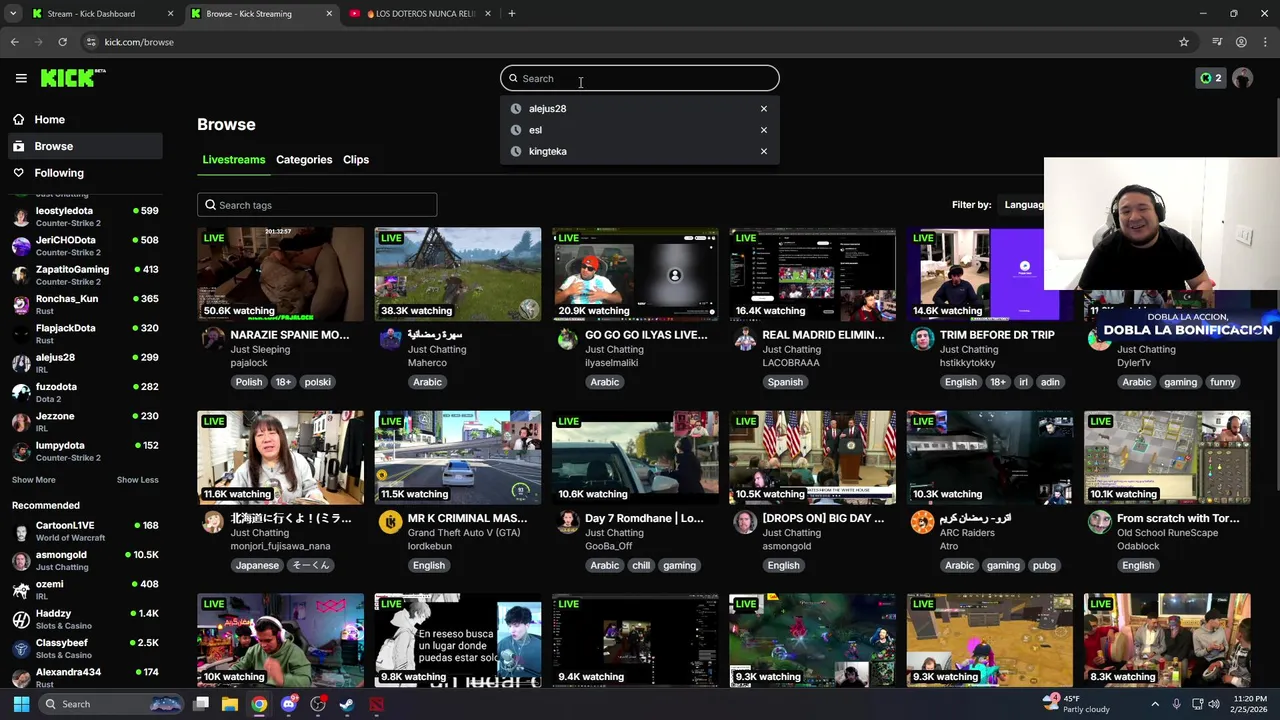Screen dimensions: 1280x720
Task: Open REAL MADRID ELIMIN stream thumbnail
Action: point(812,274)
